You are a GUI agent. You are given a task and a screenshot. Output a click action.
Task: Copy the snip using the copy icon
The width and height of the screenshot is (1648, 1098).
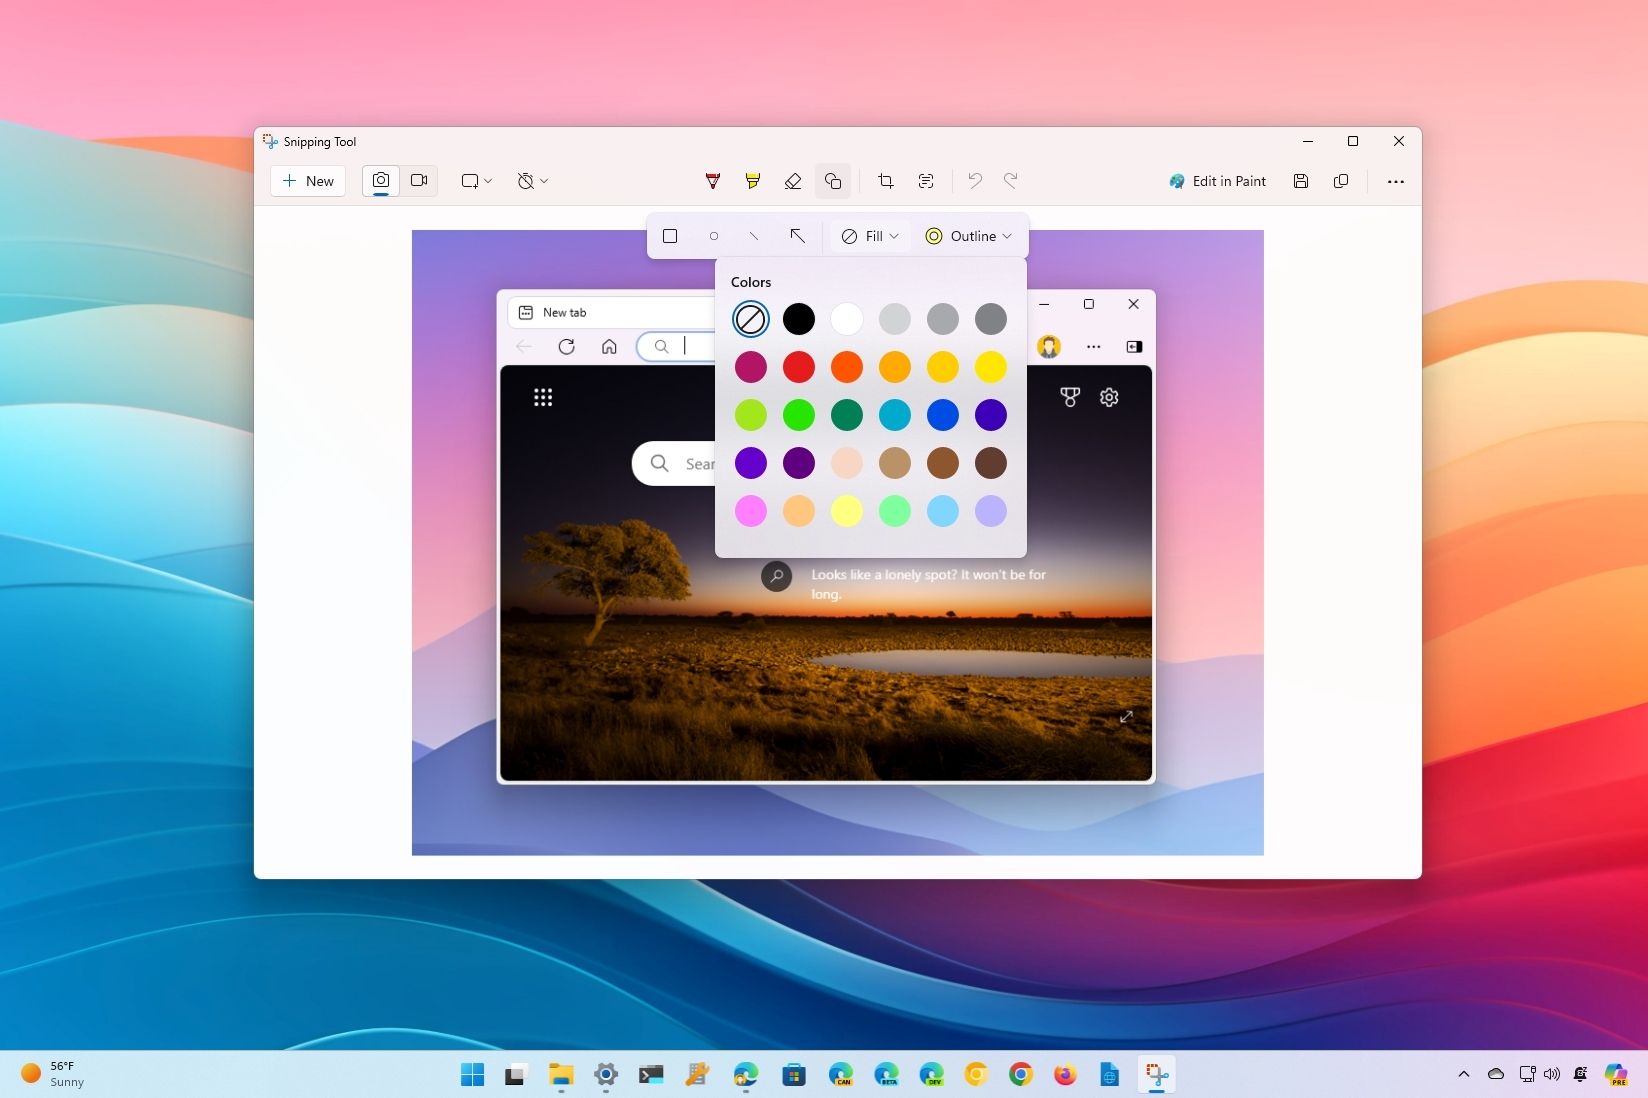tap(1341, 181)
